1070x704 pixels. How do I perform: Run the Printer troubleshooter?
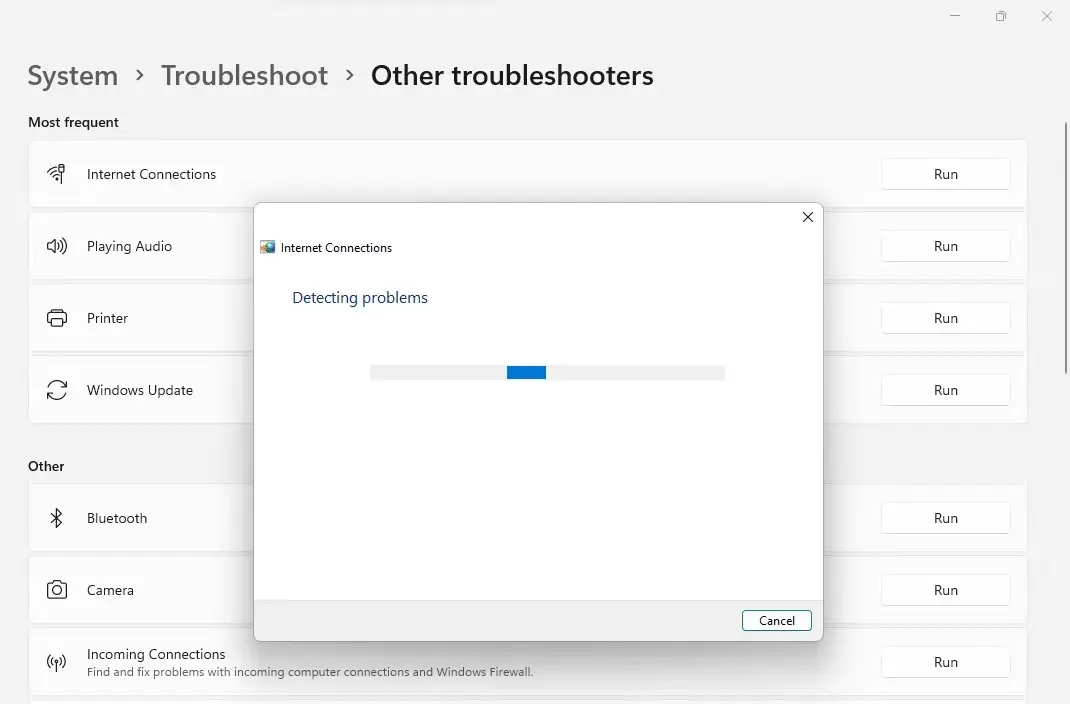pyautogui.click(x=946, y=318)
